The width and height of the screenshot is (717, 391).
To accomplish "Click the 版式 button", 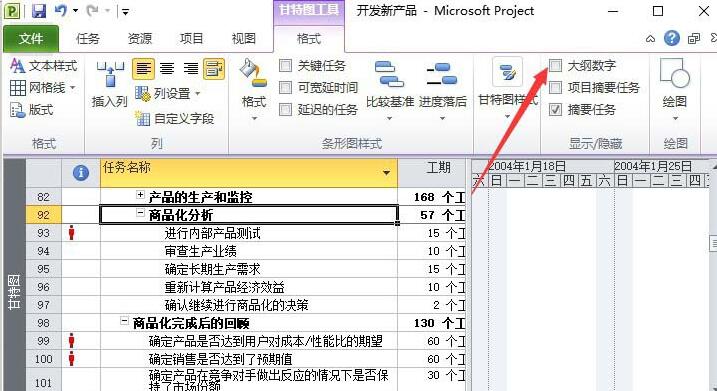I will point(32,110).
